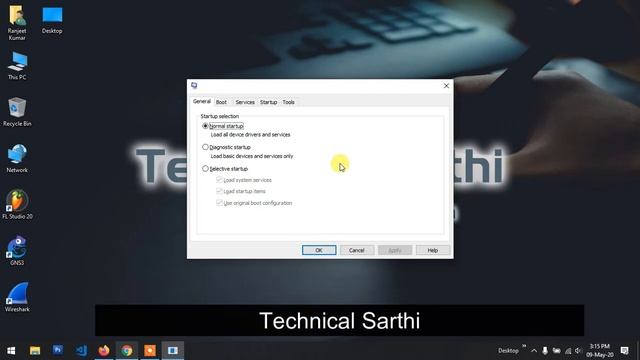Switch to the Services tab
The height and width of the screenshot is (360, 640).
[x=245, y=102]
